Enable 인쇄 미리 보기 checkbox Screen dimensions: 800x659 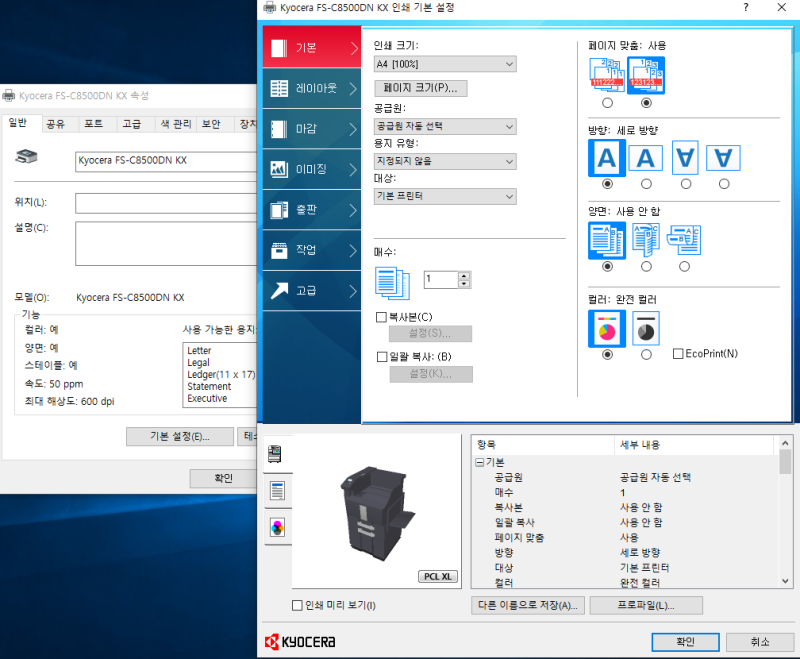coord(297,605)
